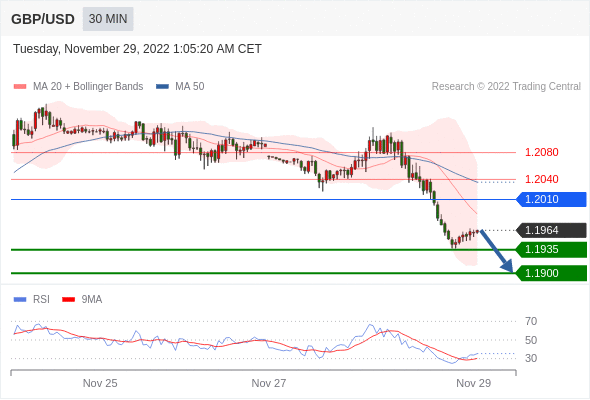Select the GBP/USD pair title
This screenshot has height=400, width=590.
(43, 19)
